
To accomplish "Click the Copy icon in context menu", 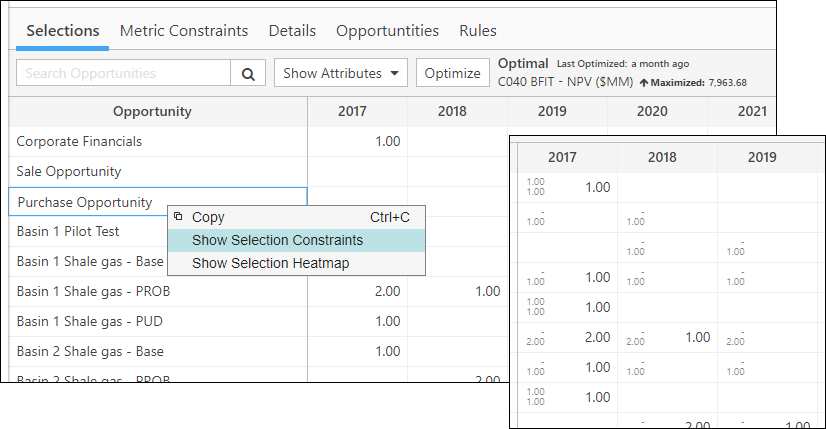I will coord(178,216).
